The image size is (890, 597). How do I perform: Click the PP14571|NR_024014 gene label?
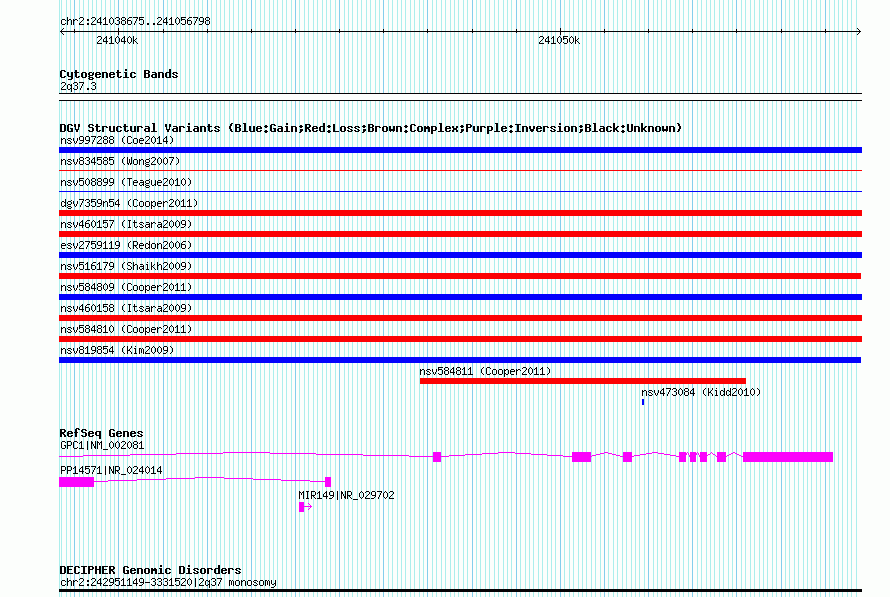pos(111,470)
